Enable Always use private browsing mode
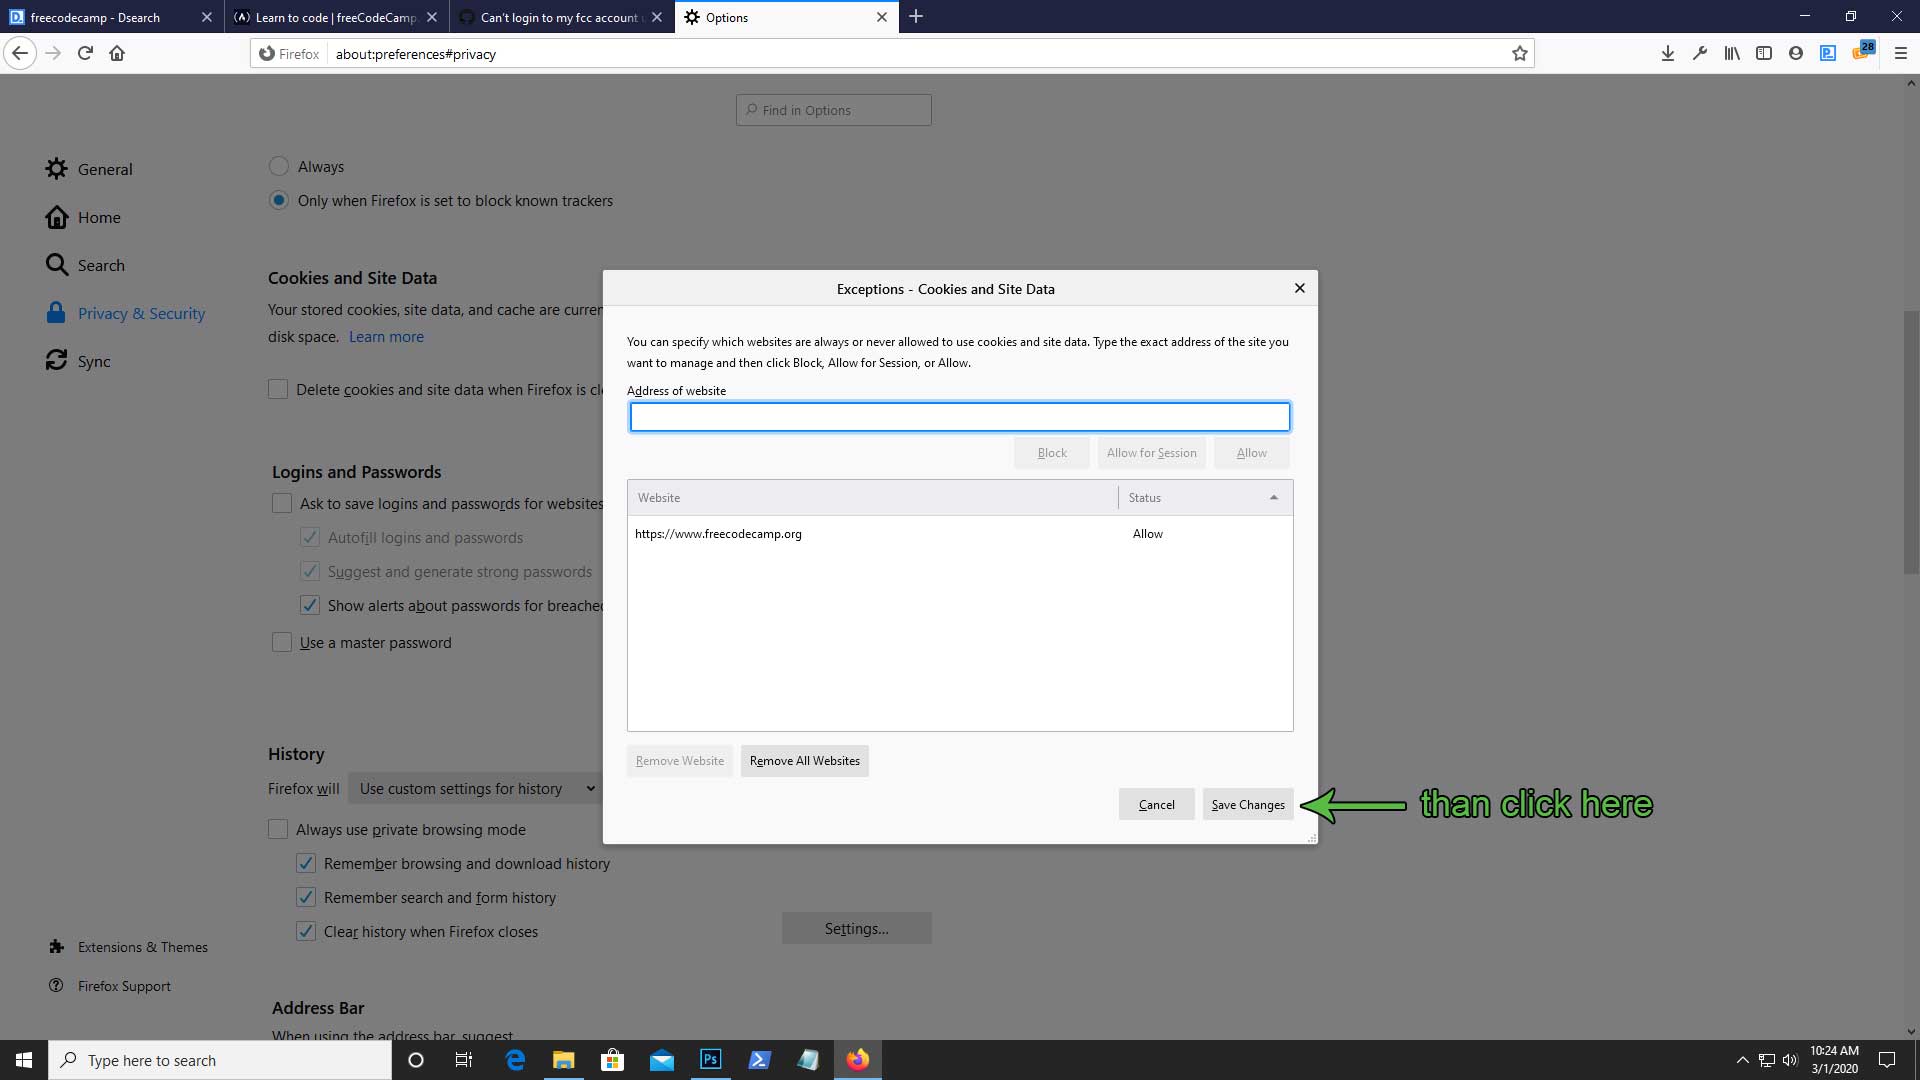 tap(278, 829)
